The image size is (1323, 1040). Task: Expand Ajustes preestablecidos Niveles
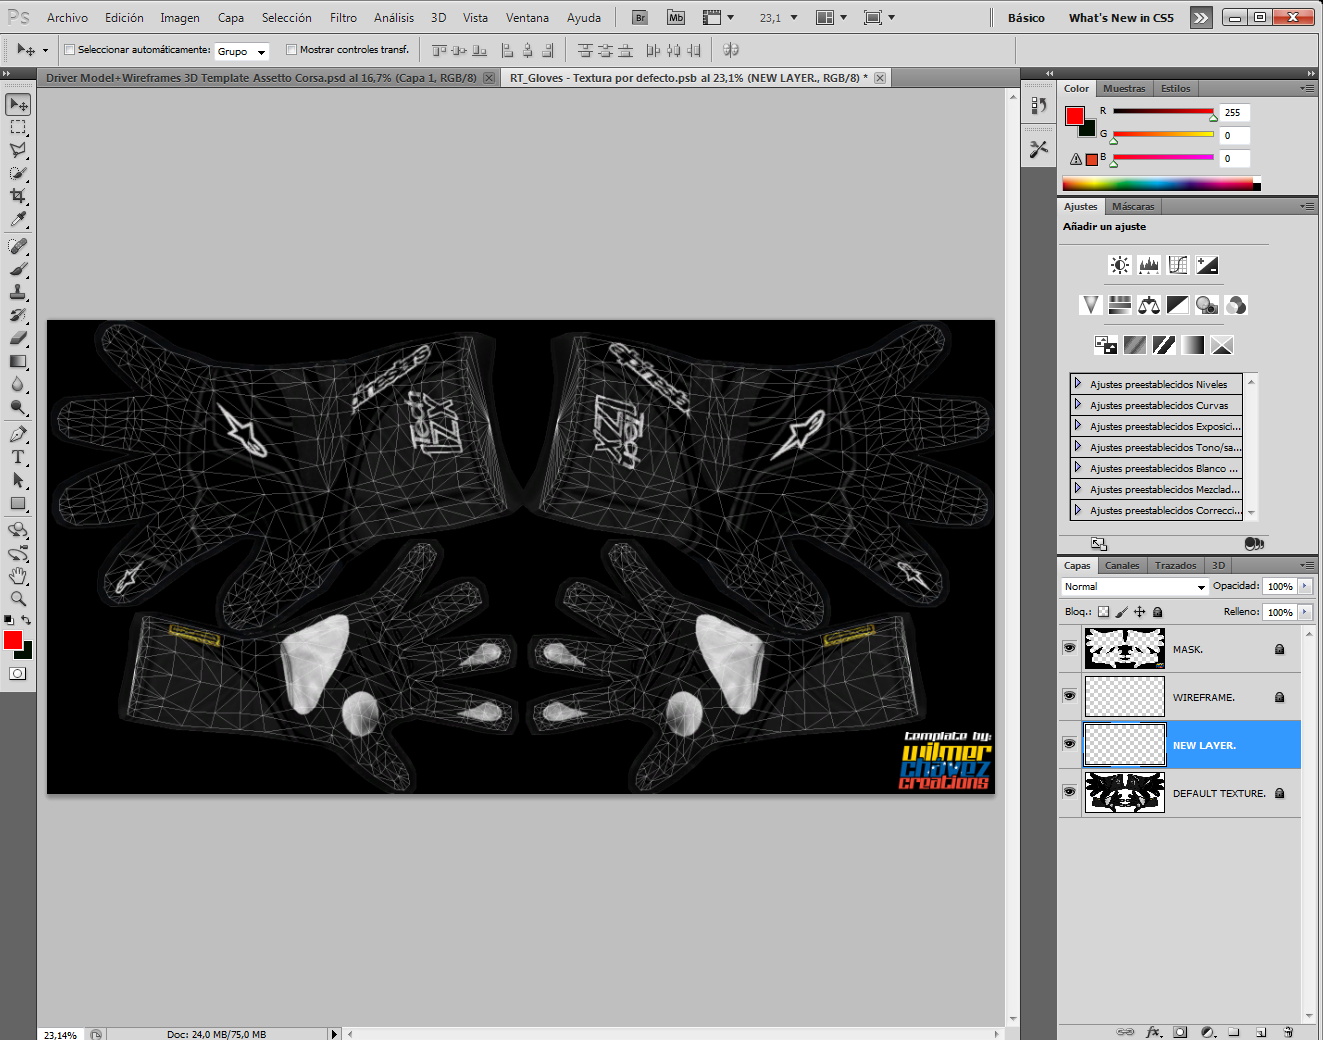1078,384
